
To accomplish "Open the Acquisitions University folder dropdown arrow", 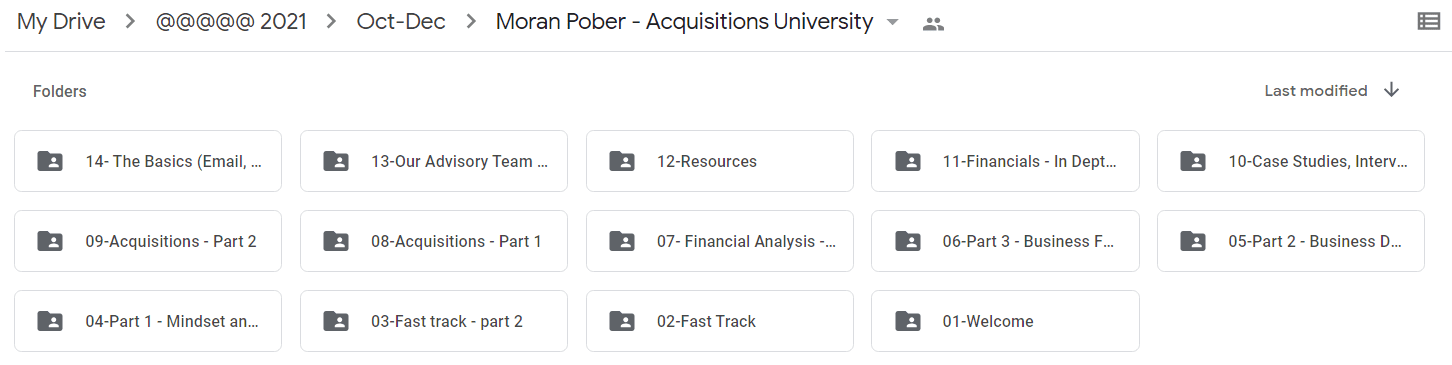I will [893, 23].
